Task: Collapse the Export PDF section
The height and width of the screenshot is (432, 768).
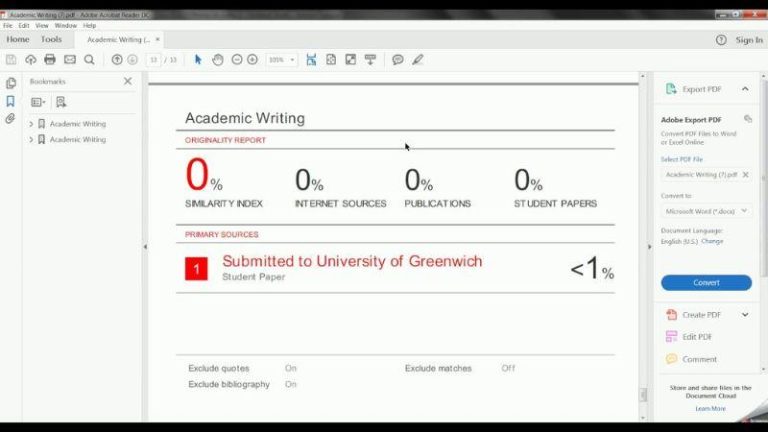Action: tap(745, 89)
